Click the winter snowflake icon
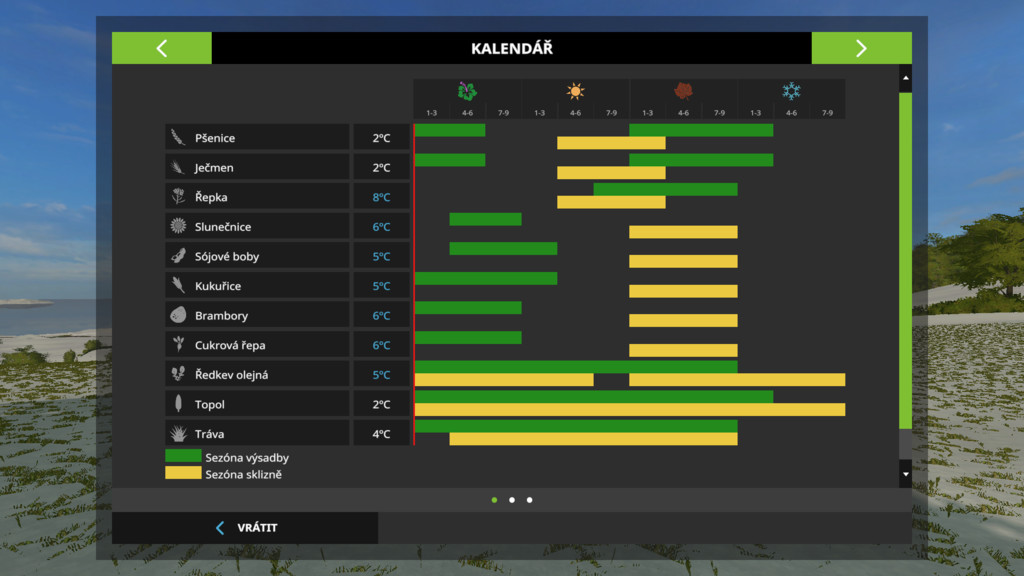This screenshot has height=576, width=1024. coord(791,91)
